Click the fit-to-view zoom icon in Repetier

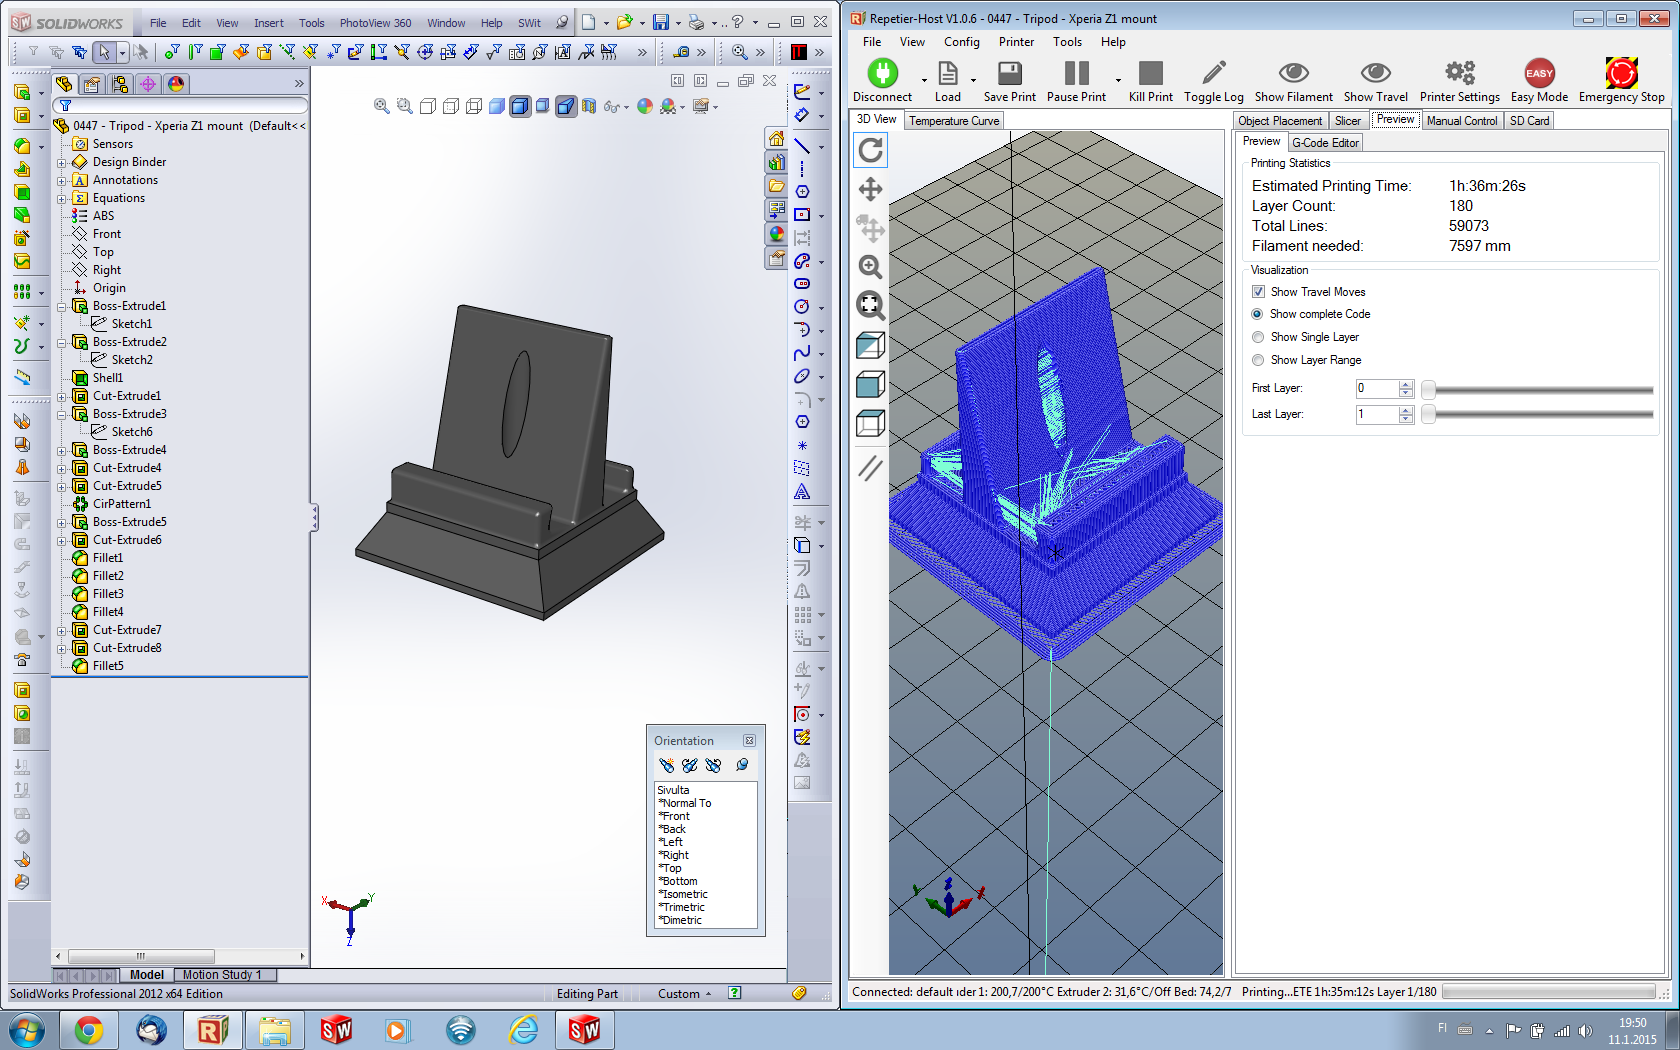click(871, 305)
